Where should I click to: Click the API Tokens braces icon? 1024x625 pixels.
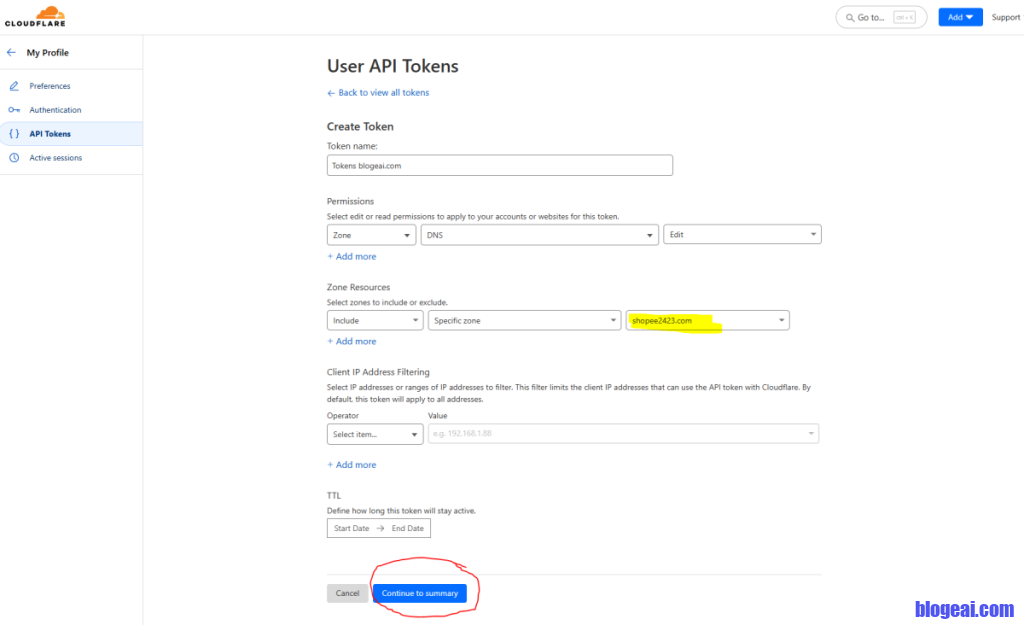14,134
